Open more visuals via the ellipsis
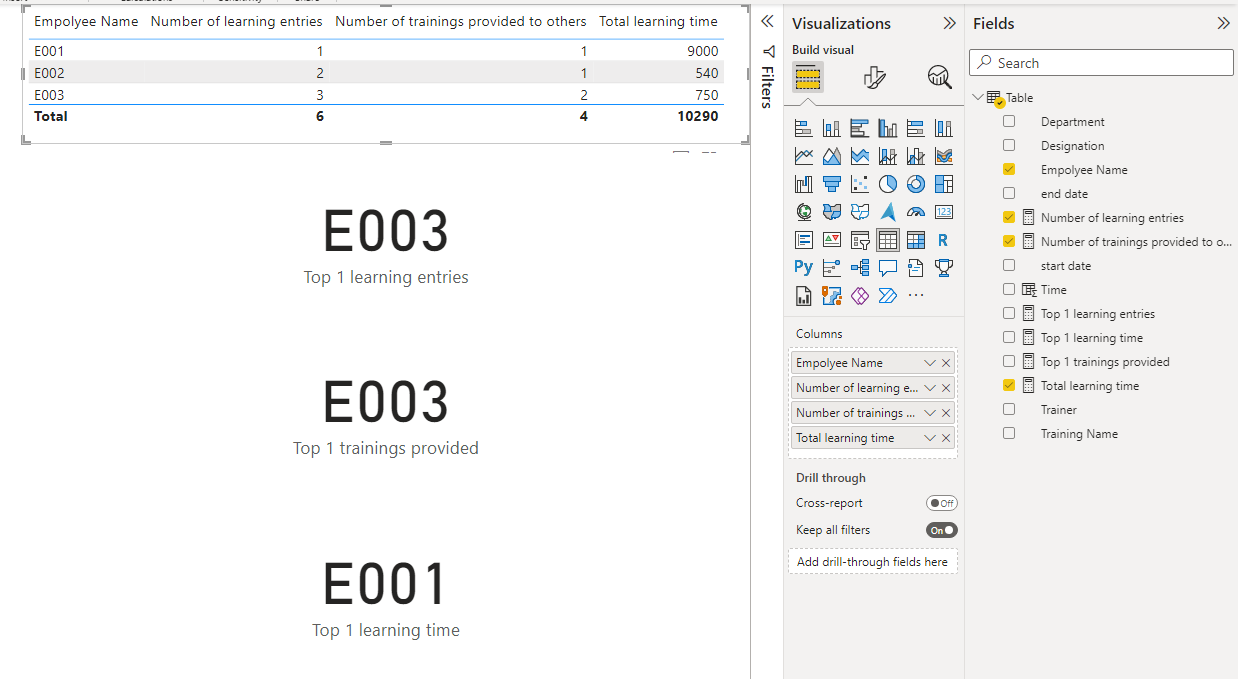This screenshot has width=1238, height=679. pos(915,296)
